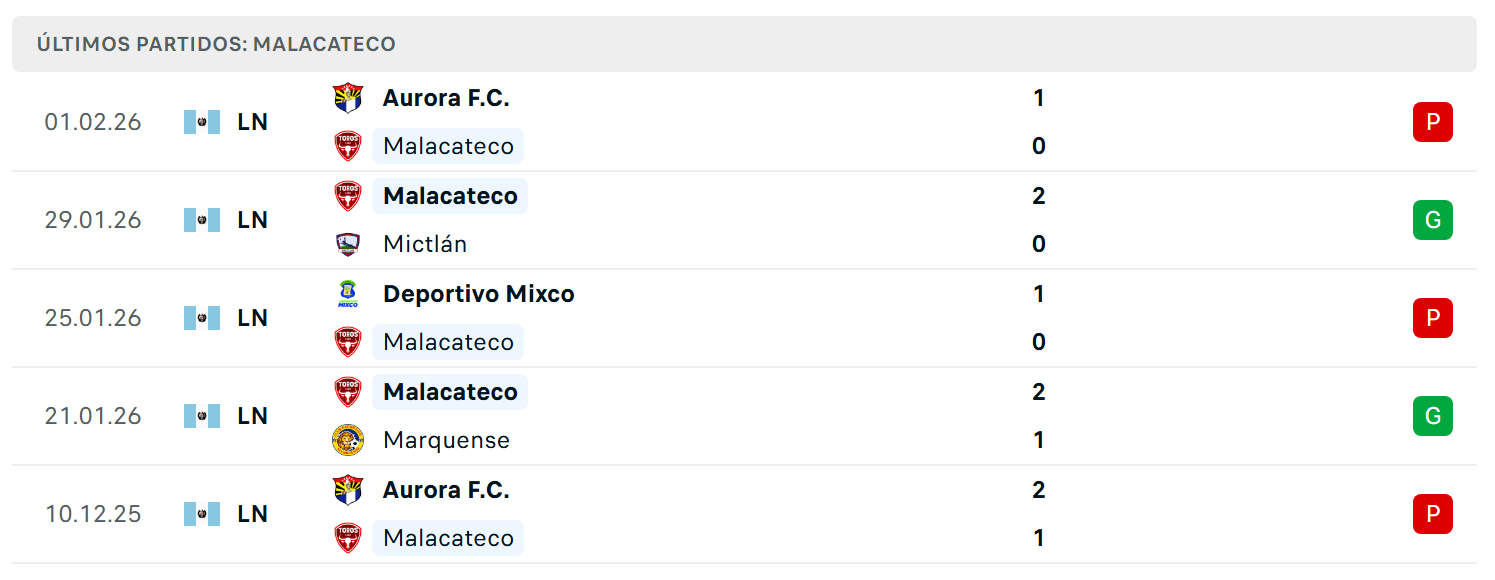Click red P badge for 01.02.26 match

[1432, 122]
